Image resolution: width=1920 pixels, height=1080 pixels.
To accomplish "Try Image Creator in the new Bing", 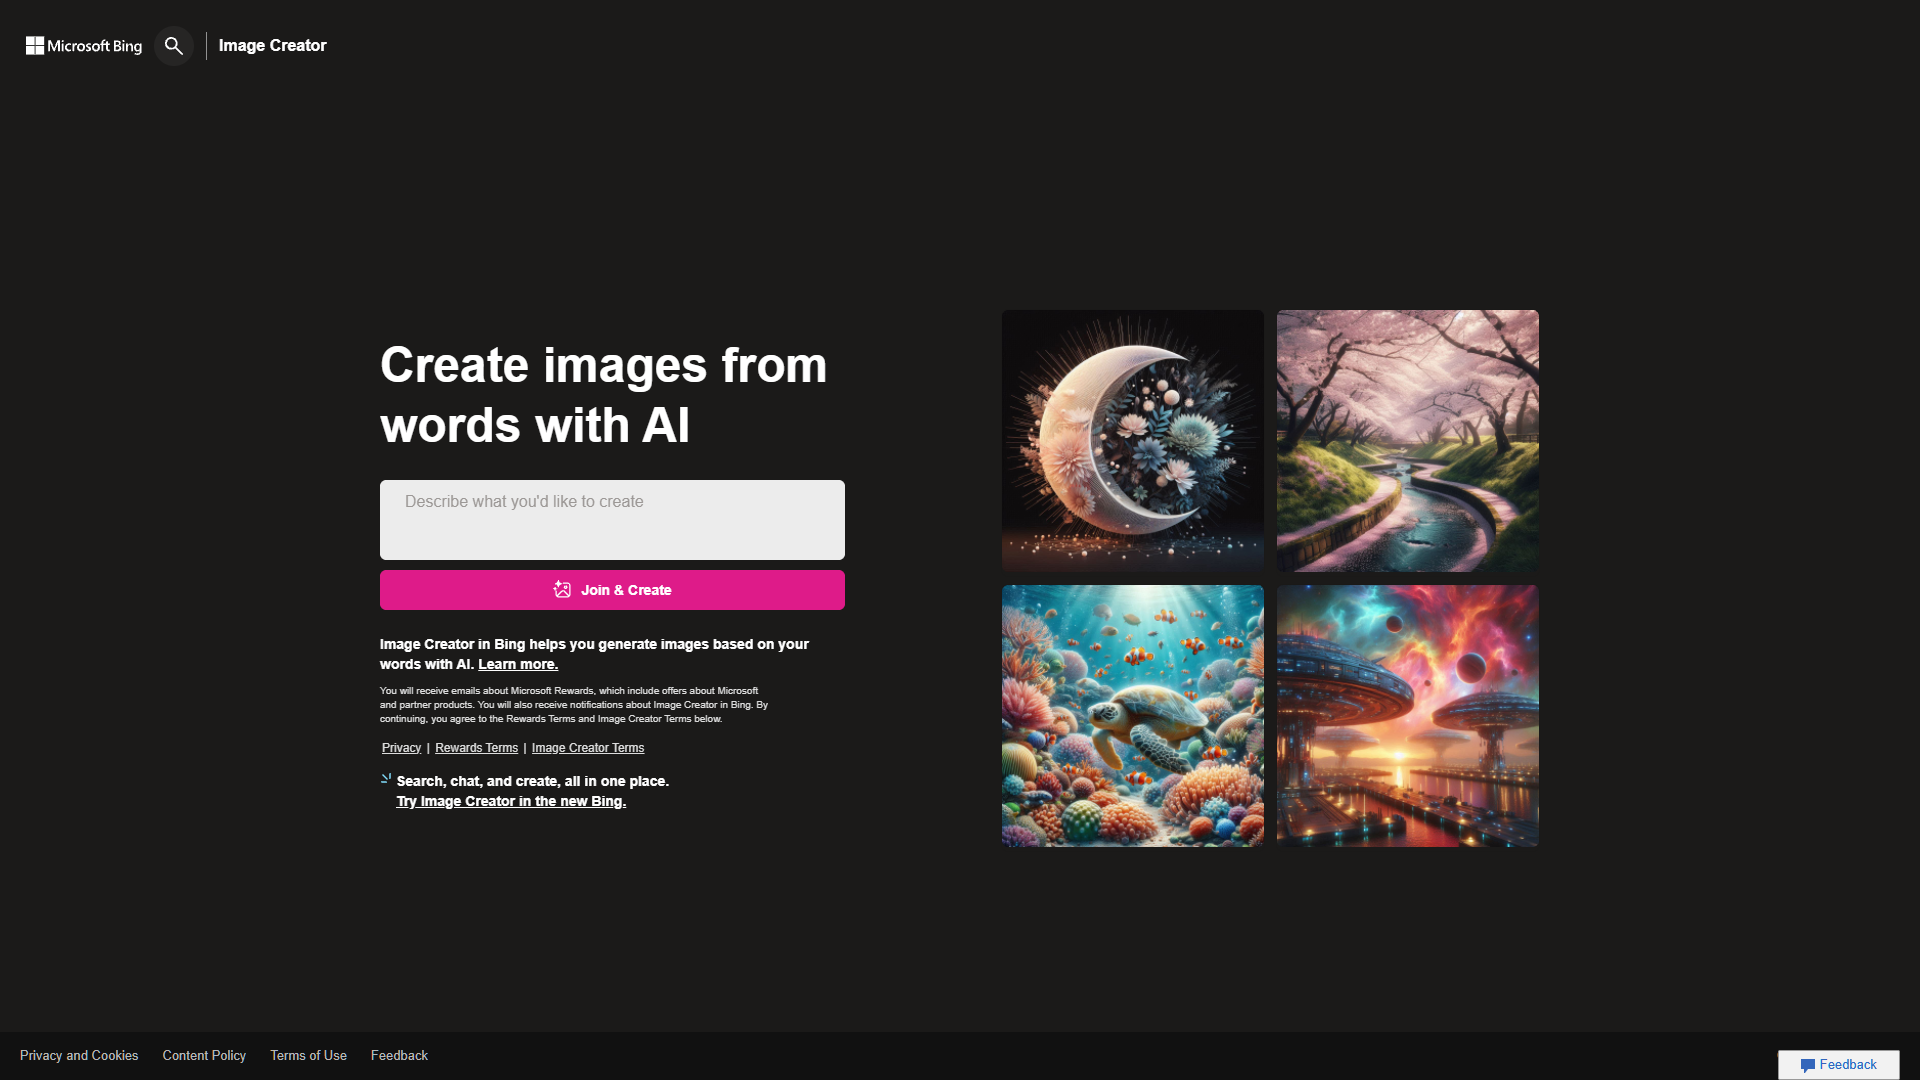I will 510,800.
